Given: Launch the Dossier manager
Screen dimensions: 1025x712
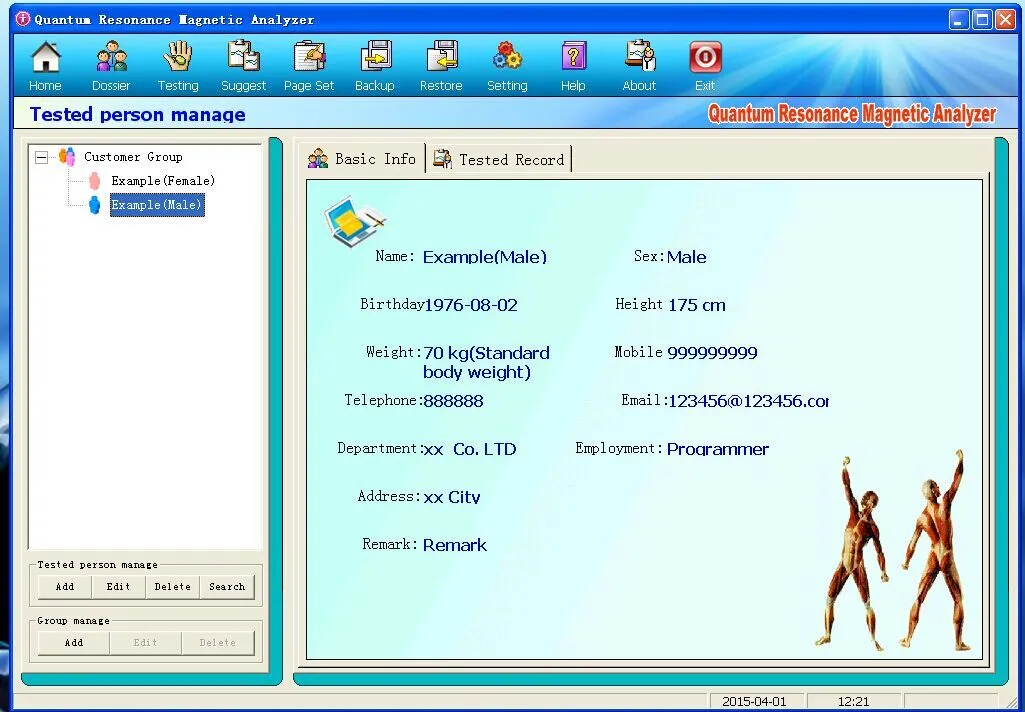Looking at the screenshot, I should [x=111, y=63].
